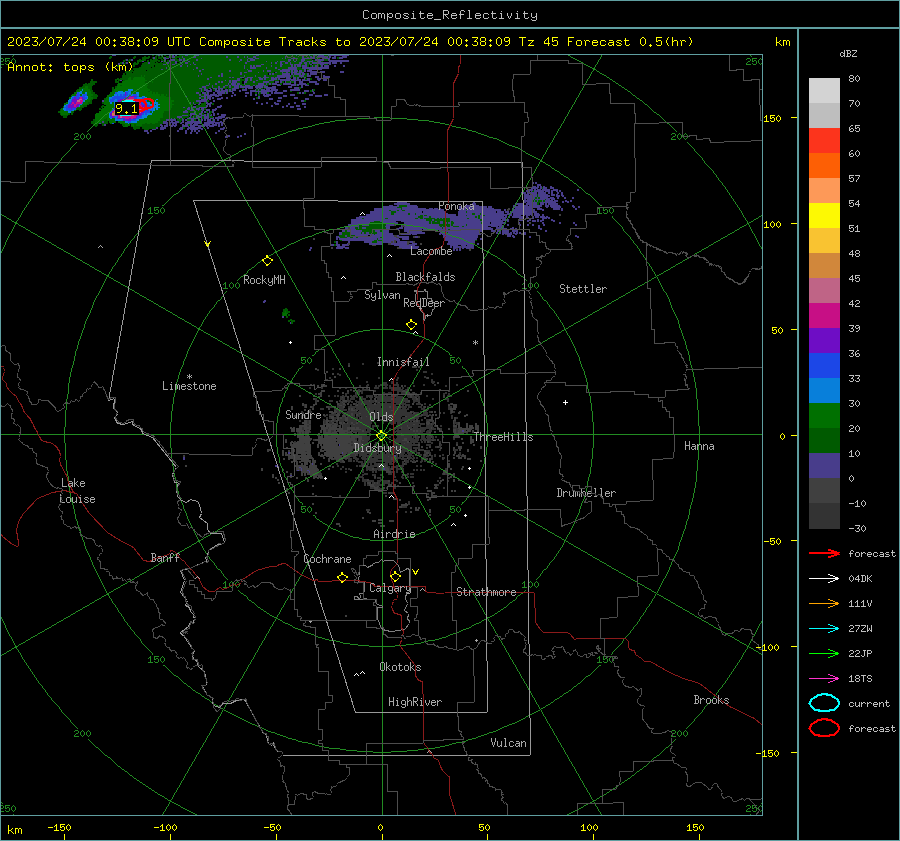Click the cyan 27ZW arrow in legend

pyautogui.click(x=824, y=629)
